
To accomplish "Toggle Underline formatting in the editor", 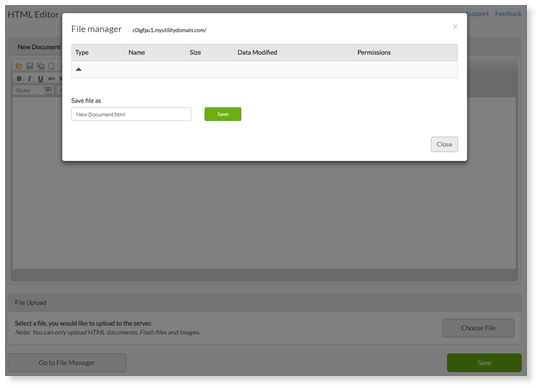I will click(41, 78).
